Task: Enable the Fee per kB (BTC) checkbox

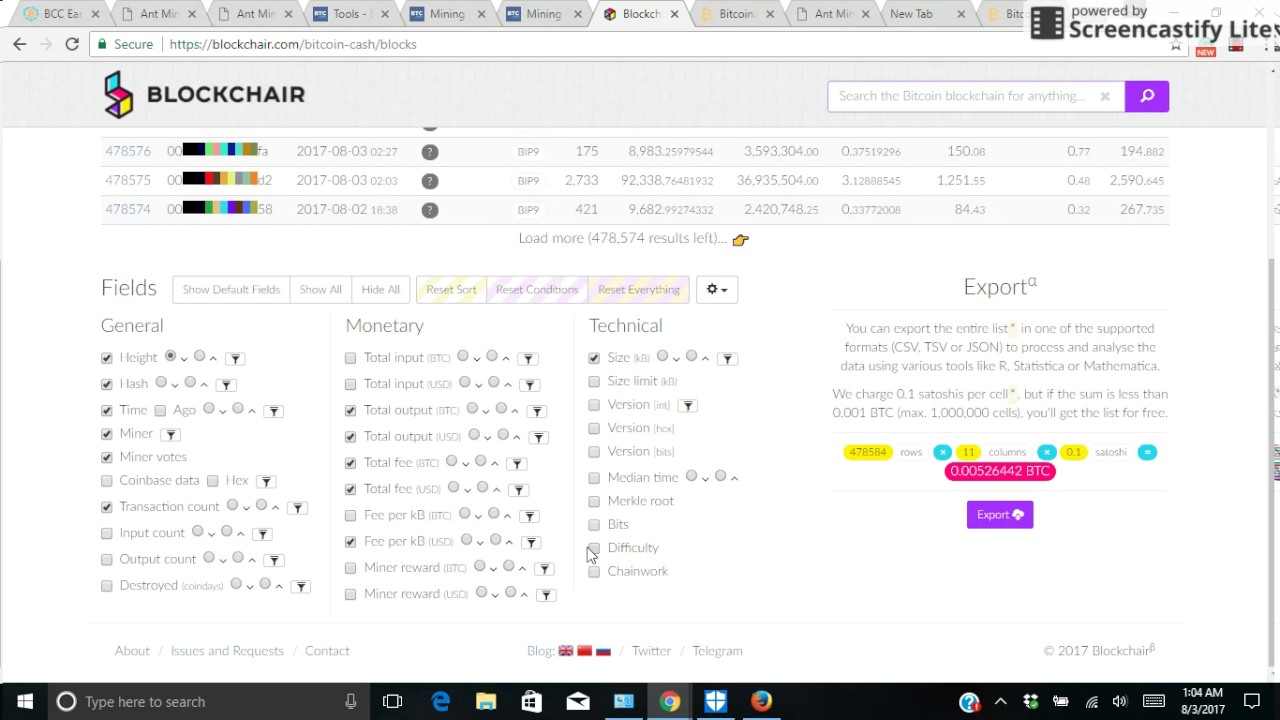Action: click(350, 516)
